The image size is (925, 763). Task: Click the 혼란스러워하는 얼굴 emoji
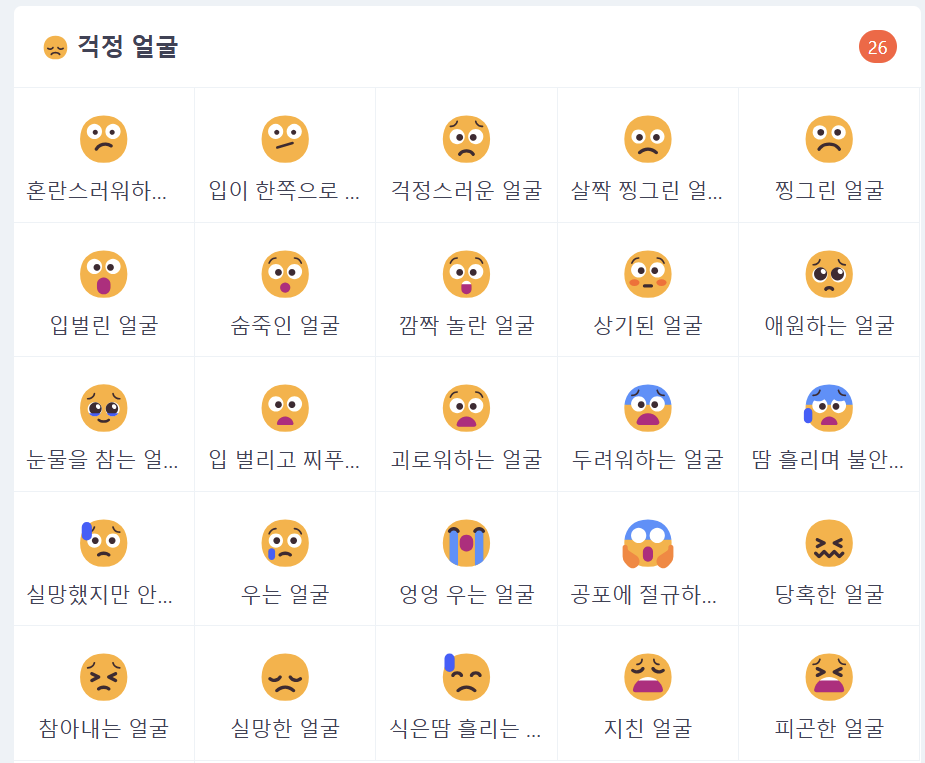(x=104, y=138)
